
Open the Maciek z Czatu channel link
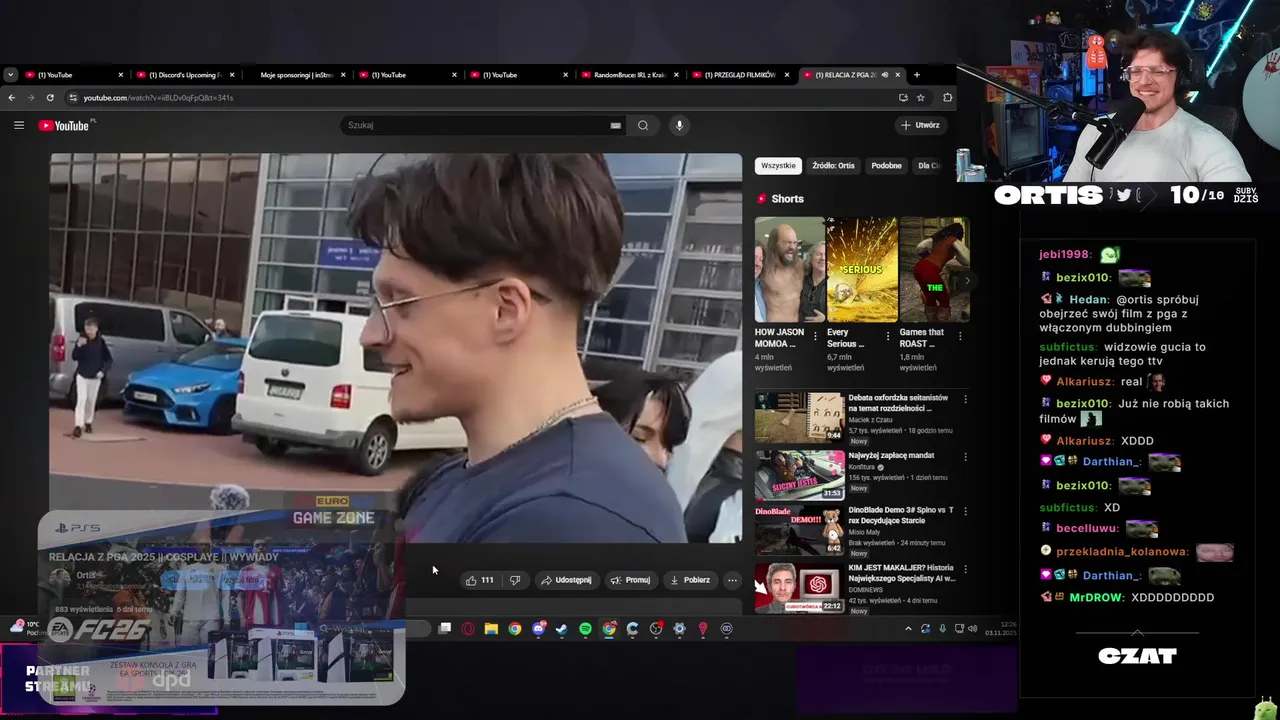tap(870, 420)
